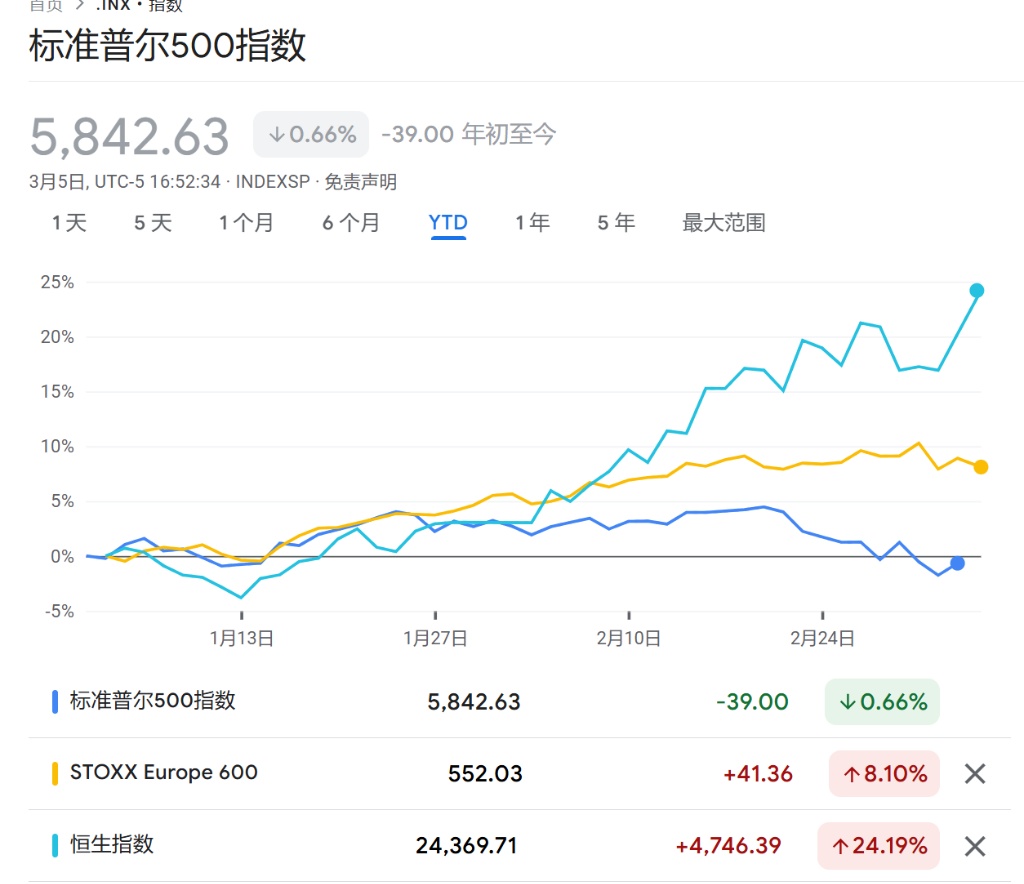Screen dimensions: 1024x884
Task: Remove STOXX Europe 600 from comparison
Action: tap(975, 773)
